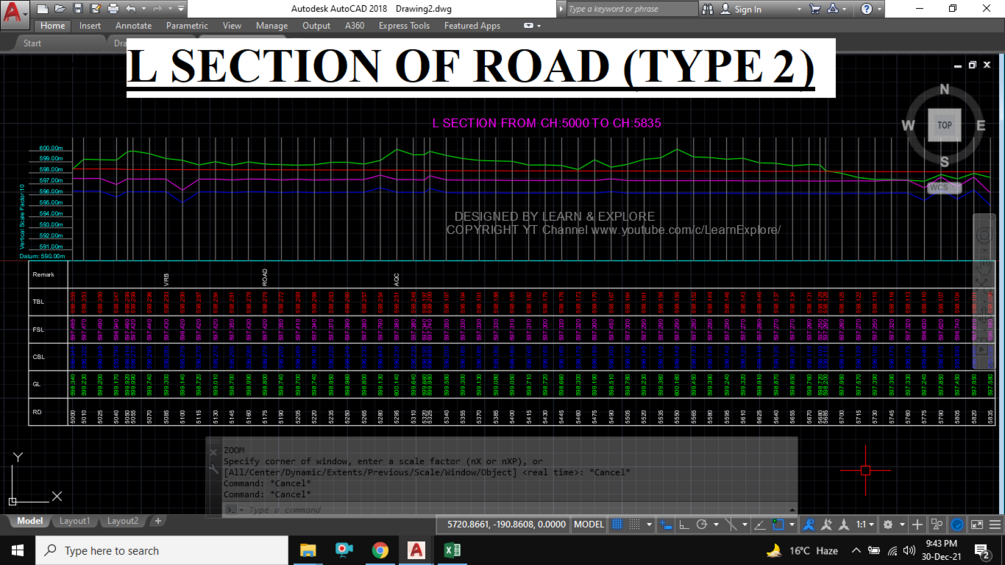Open the Autodesk App Store cart icon
Screen dimensions: 1005x565
[x=815, y=9]
